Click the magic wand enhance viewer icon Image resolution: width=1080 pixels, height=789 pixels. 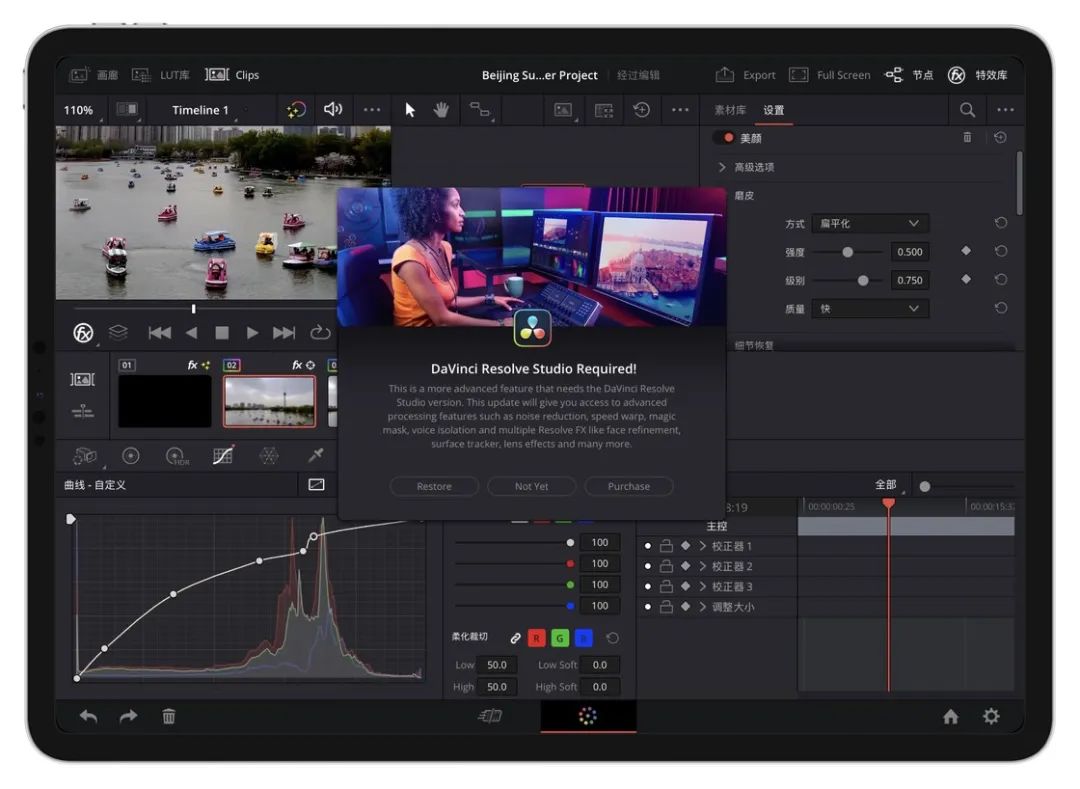296,109
